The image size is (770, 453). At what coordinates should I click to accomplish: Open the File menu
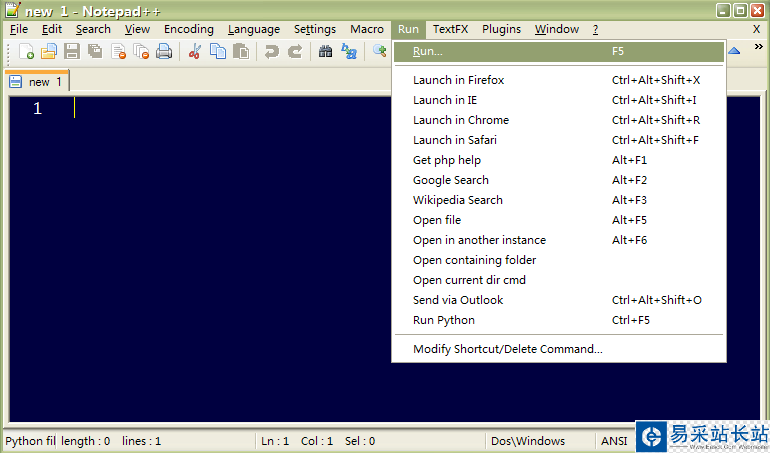(19, 29)
